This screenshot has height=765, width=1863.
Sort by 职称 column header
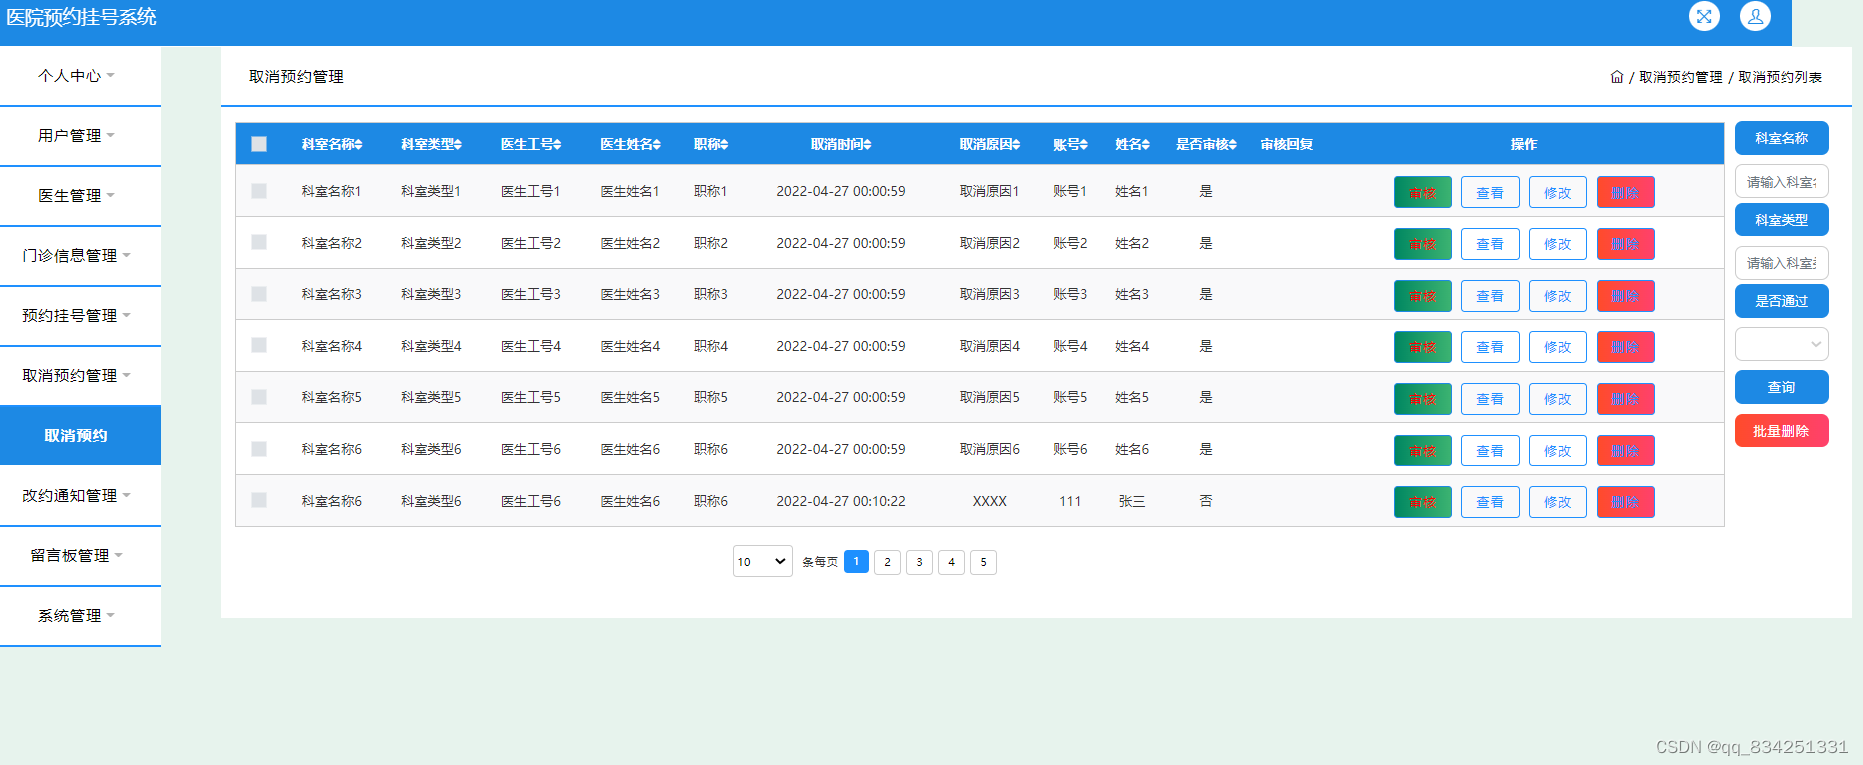pyautogui.click(x=711, y=144)
